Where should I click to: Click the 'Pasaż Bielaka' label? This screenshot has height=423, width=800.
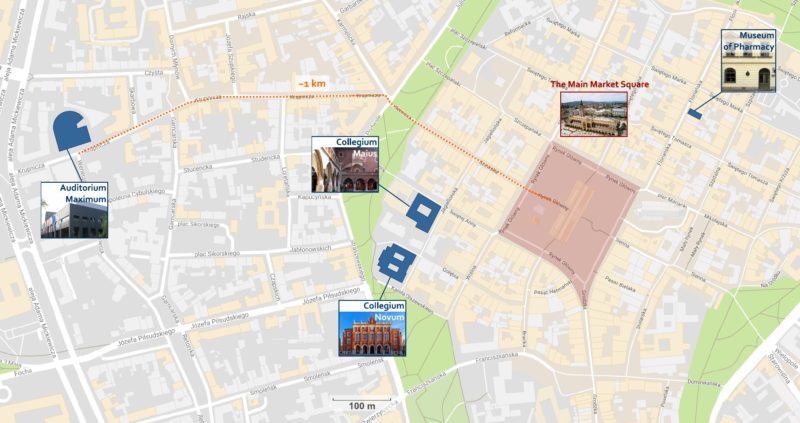click(620, 284)
